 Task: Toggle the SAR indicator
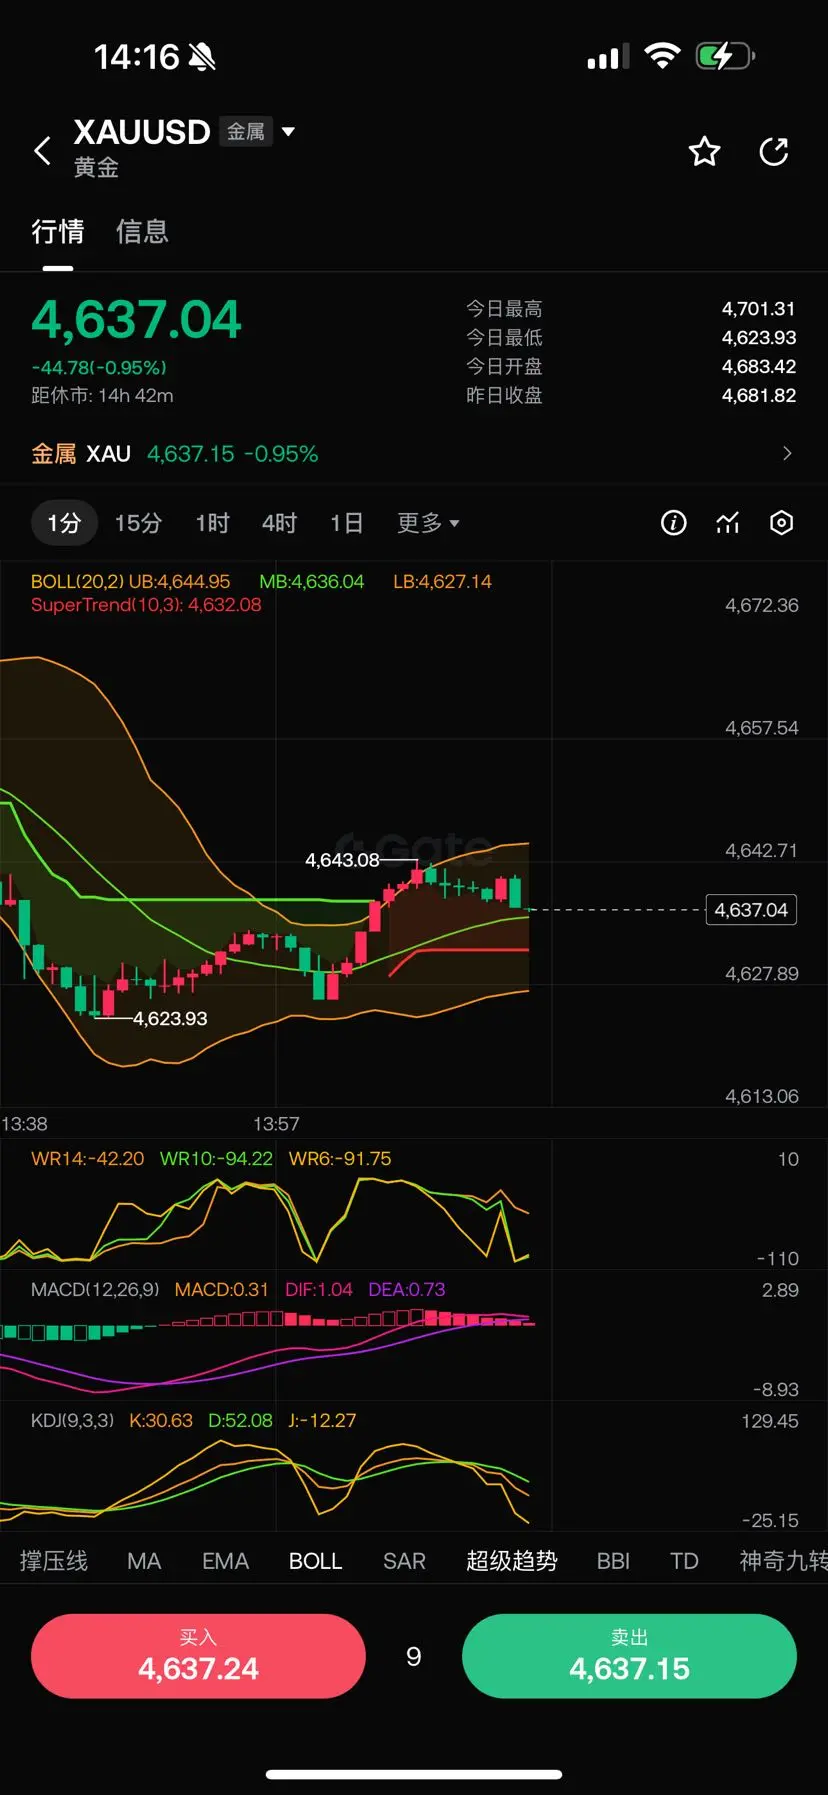(x=404, y=1561)
